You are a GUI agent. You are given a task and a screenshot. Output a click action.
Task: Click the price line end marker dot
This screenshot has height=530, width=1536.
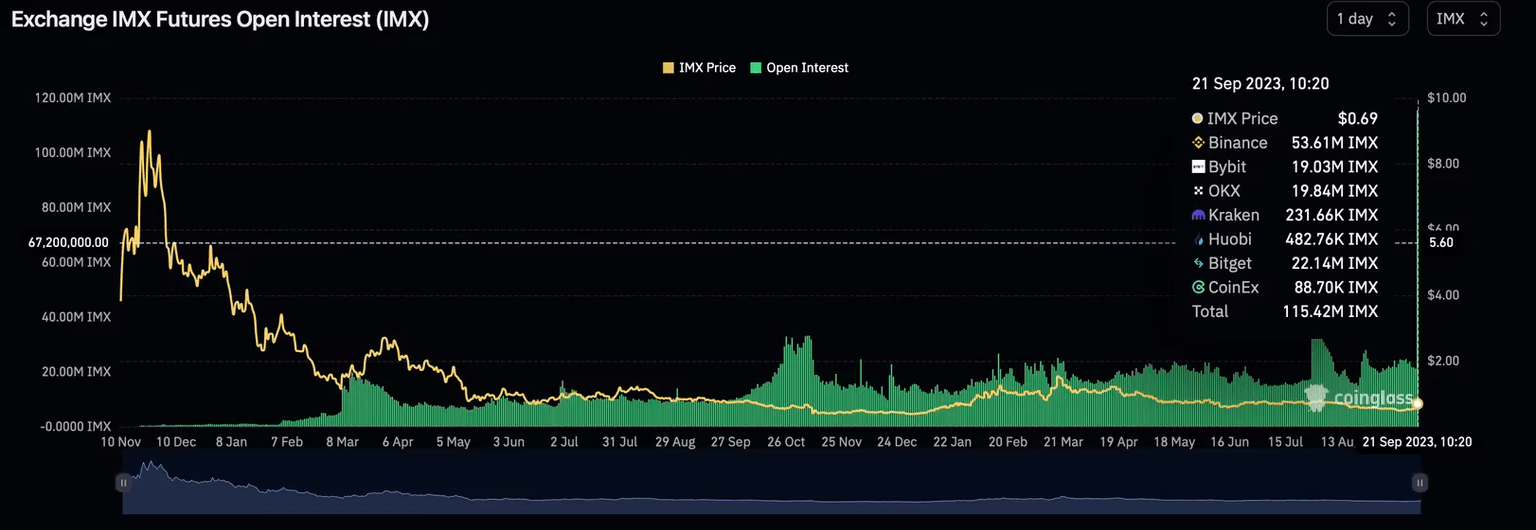click(x=1418, y=404)
